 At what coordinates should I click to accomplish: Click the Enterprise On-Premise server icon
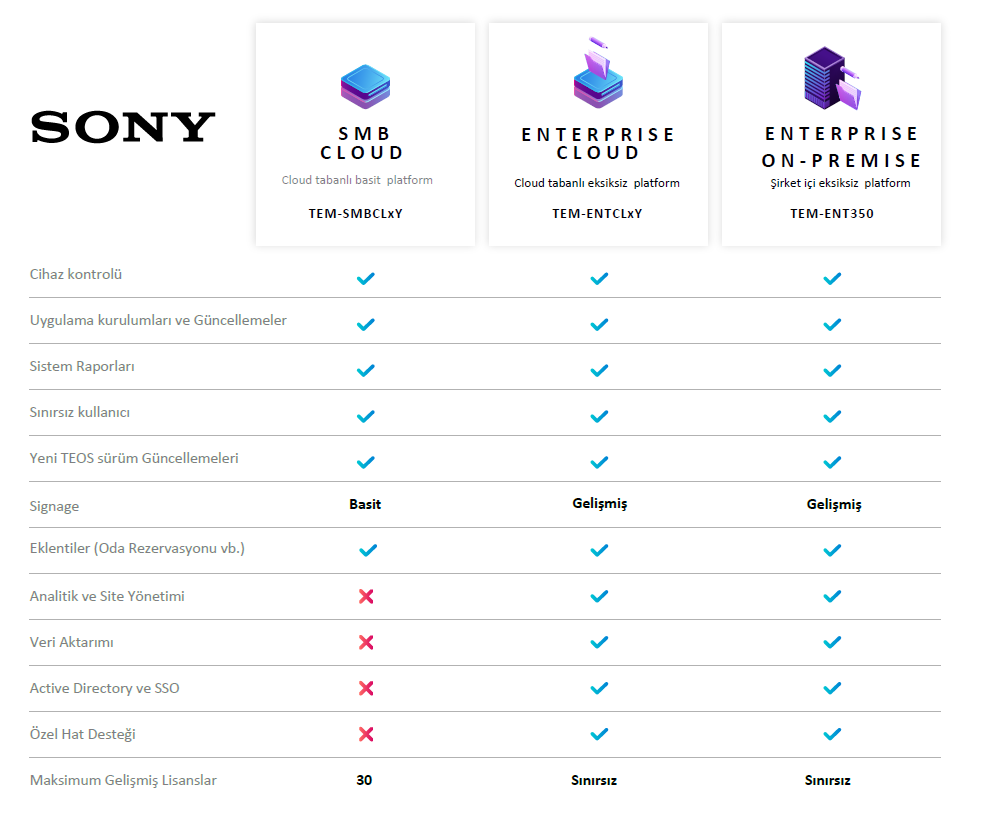(x=832, y=78)
